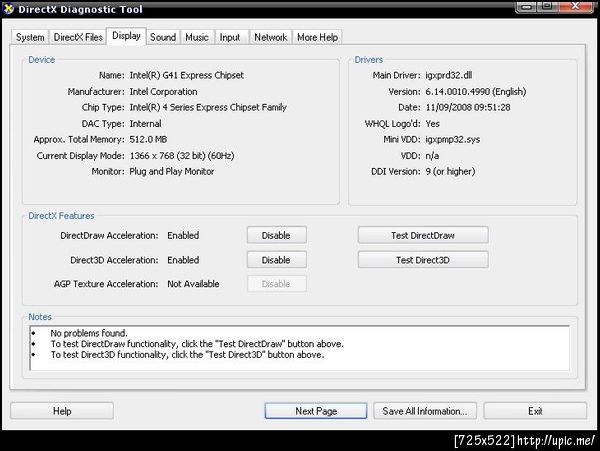Click the memory value '512.0 MB'
Viewport: 600px width, 451px height.
point(148,139)
